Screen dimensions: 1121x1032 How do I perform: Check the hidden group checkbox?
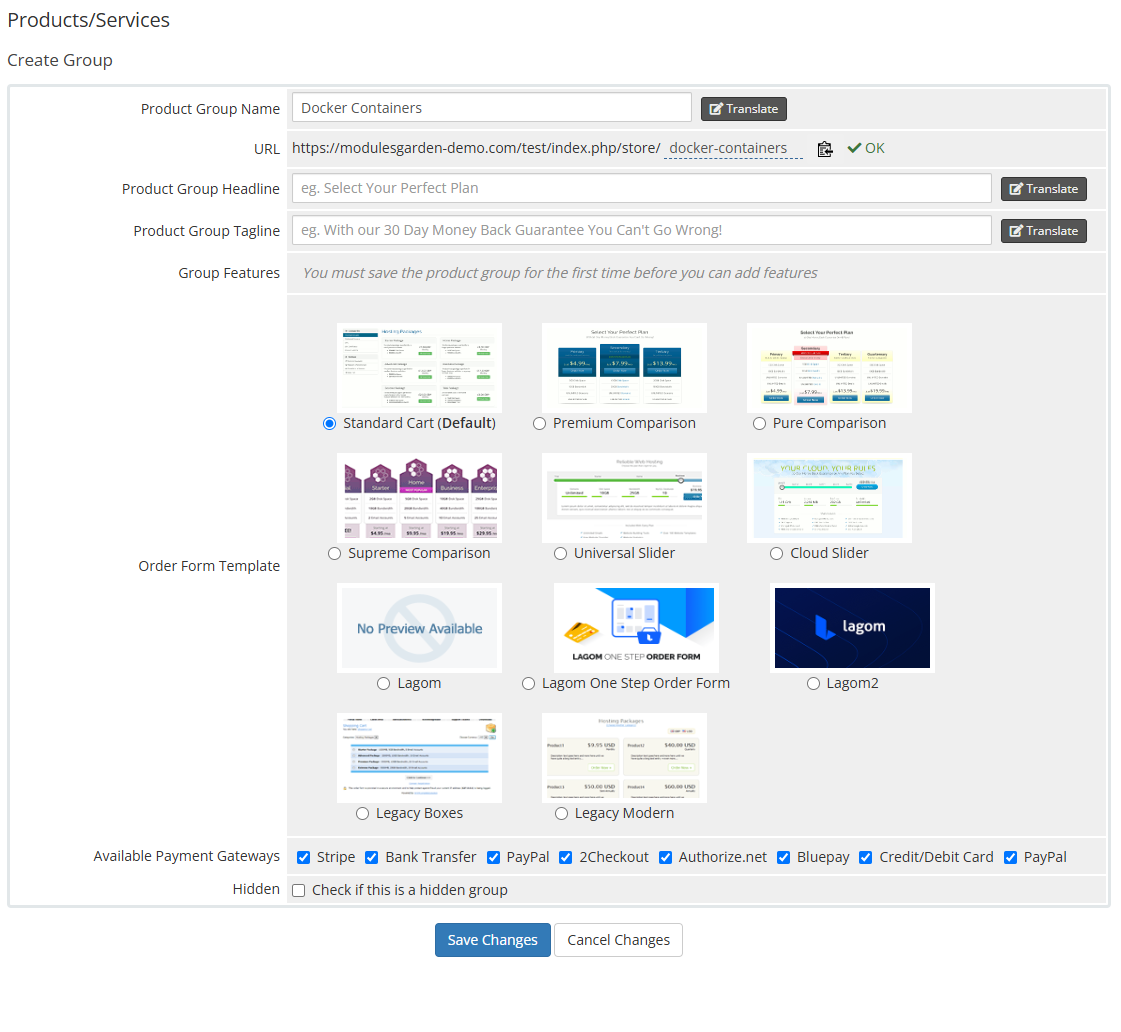(299, 890)
